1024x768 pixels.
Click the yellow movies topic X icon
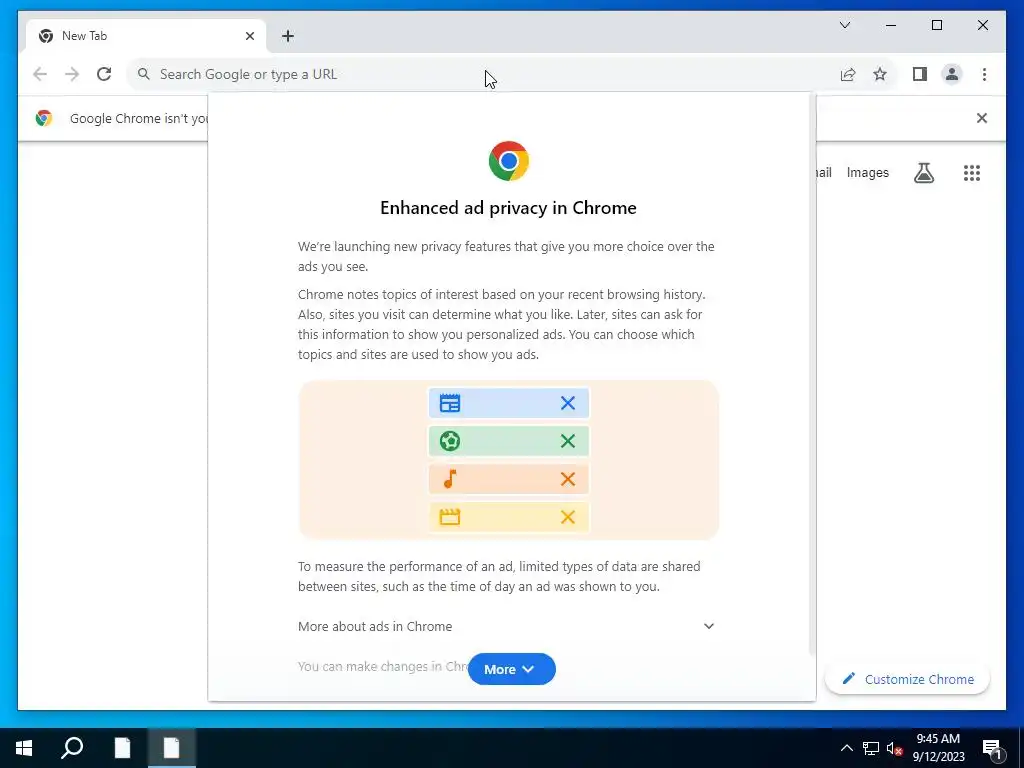(568, 517)
